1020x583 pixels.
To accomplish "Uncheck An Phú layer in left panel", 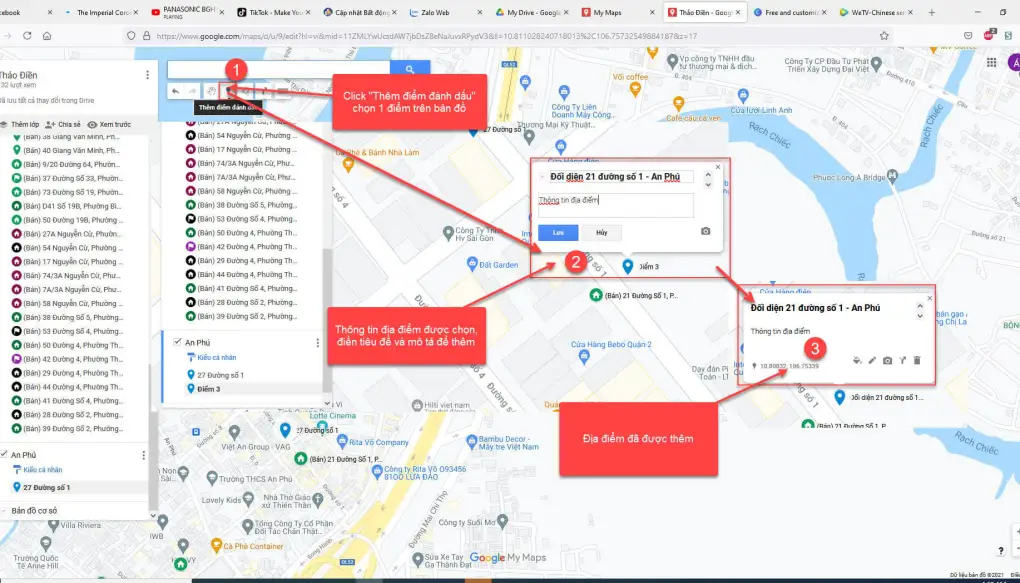I will [4, 454].
